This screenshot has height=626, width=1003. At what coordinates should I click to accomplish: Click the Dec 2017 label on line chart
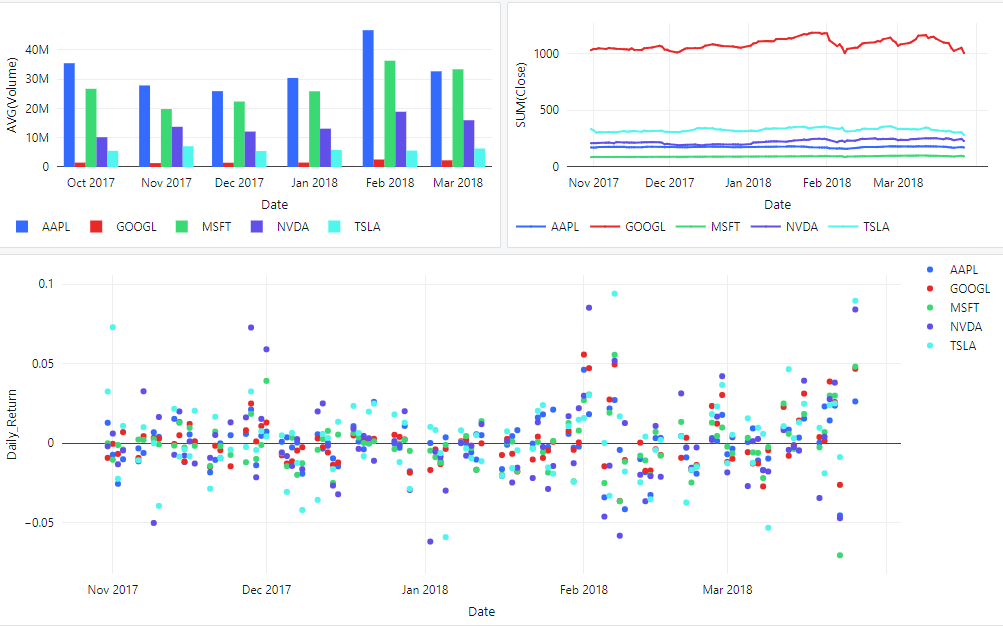coord(670,183)
